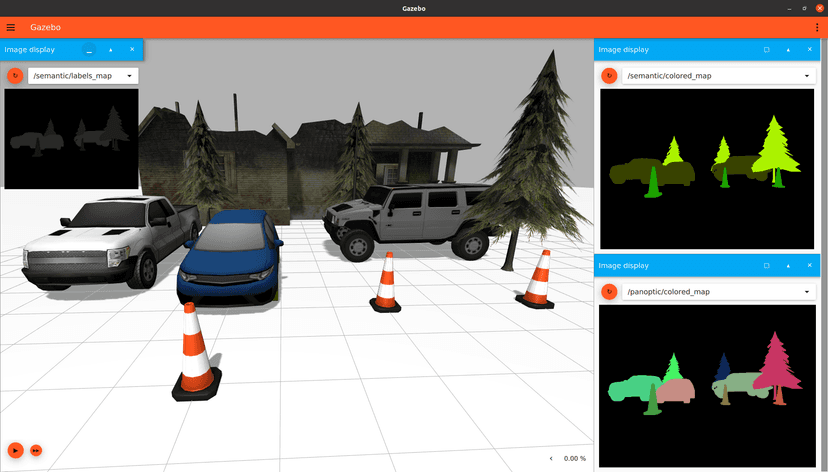Refresh topics for the panoptic colored_map display
The width and height of the screenshot is (828, 472).
(x=609, y=291)
